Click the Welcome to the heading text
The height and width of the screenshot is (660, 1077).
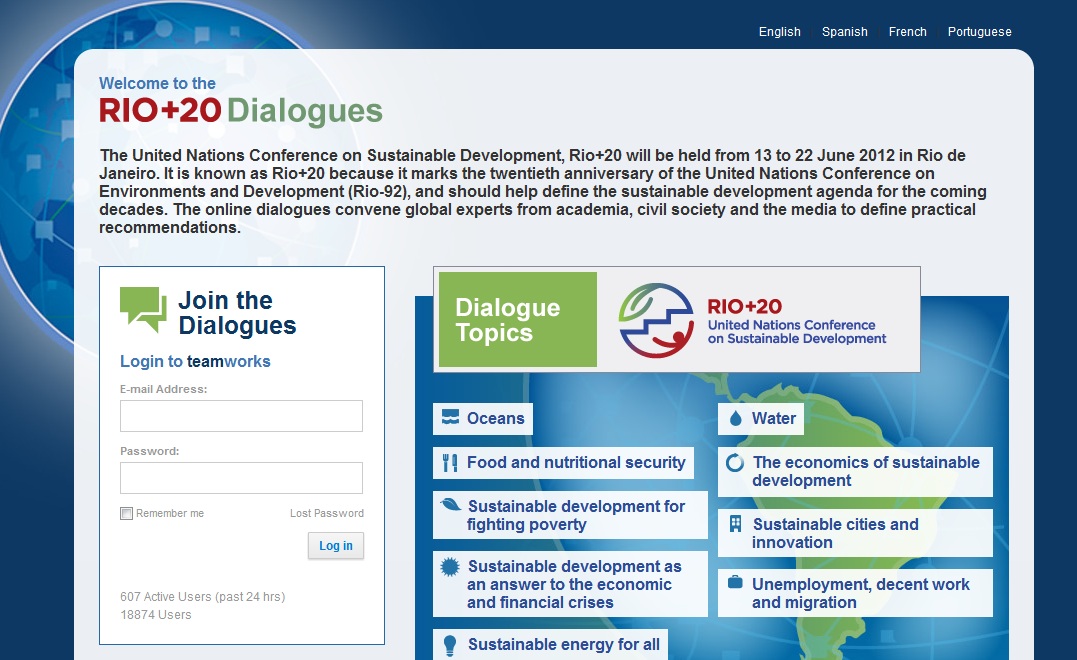[157, 83]
